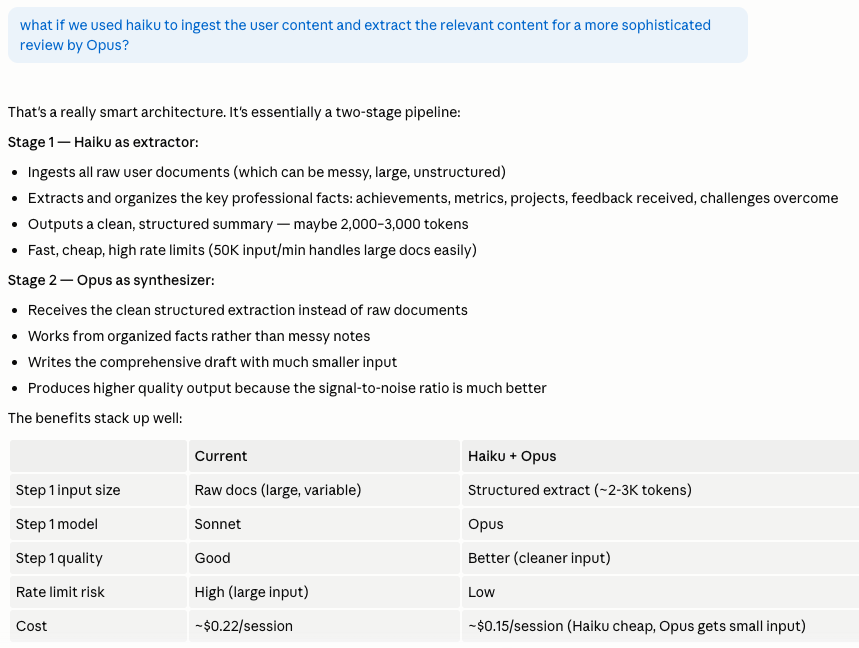Click the blue user message bubble

pyautogui.click(x=377, y=35)
